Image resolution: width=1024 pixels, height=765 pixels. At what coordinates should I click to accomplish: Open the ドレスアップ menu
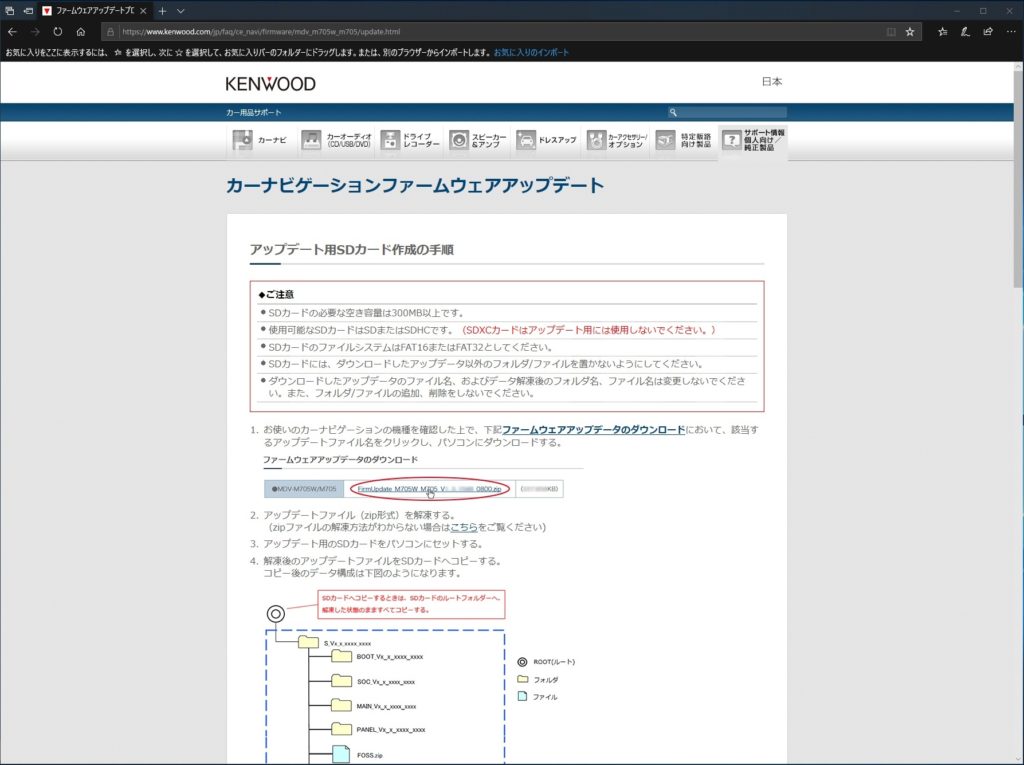[547, 140]
